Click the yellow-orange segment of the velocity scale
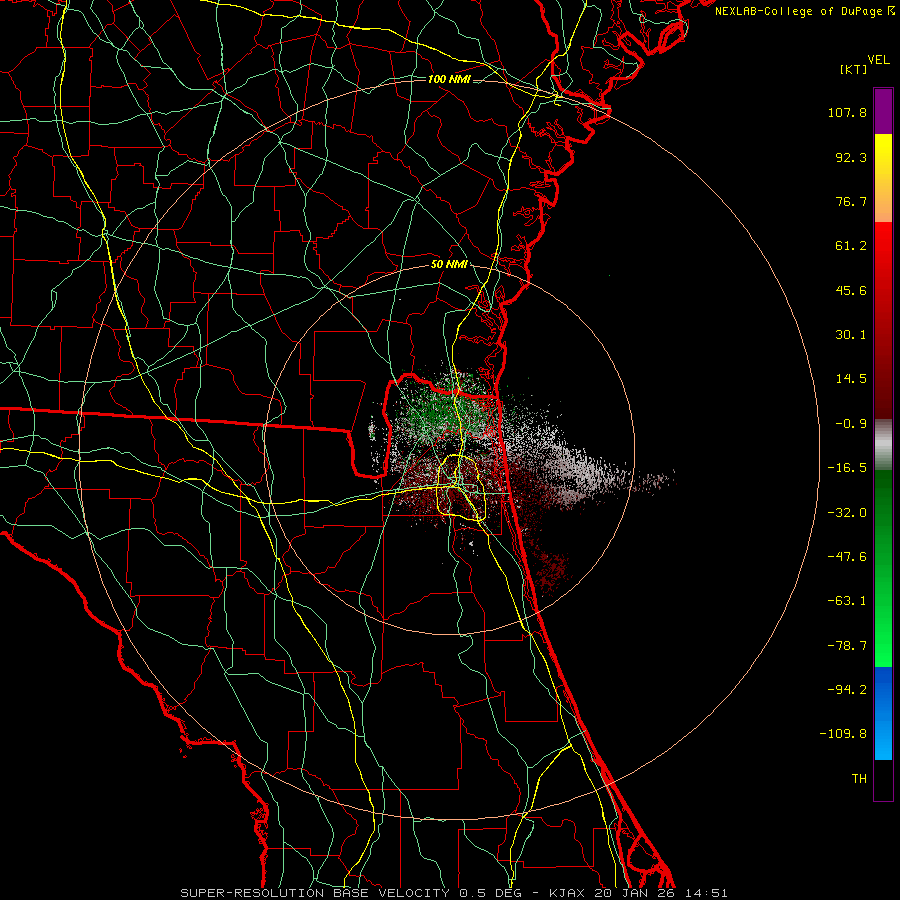The image size is (900, 900). [x=883, y=178]
